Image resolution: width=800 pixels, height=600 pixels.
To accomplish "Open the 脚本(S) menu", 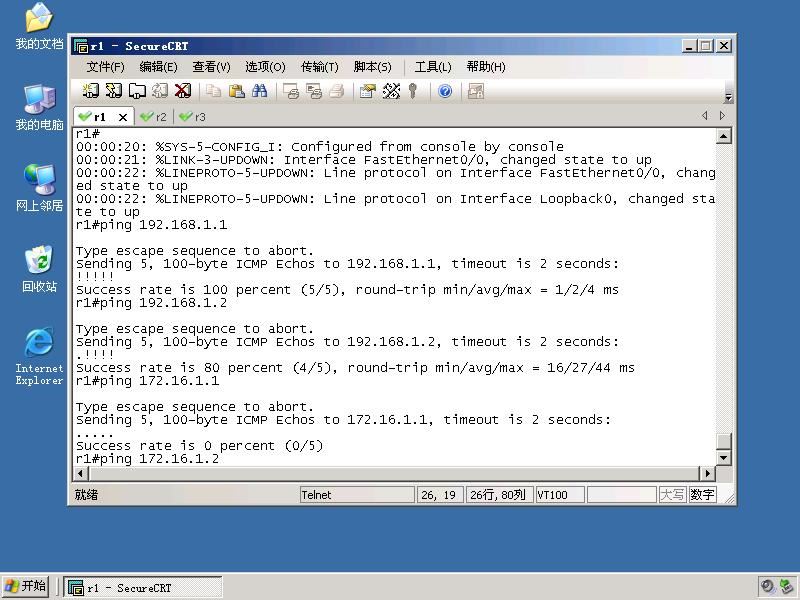I will (372, 67).
